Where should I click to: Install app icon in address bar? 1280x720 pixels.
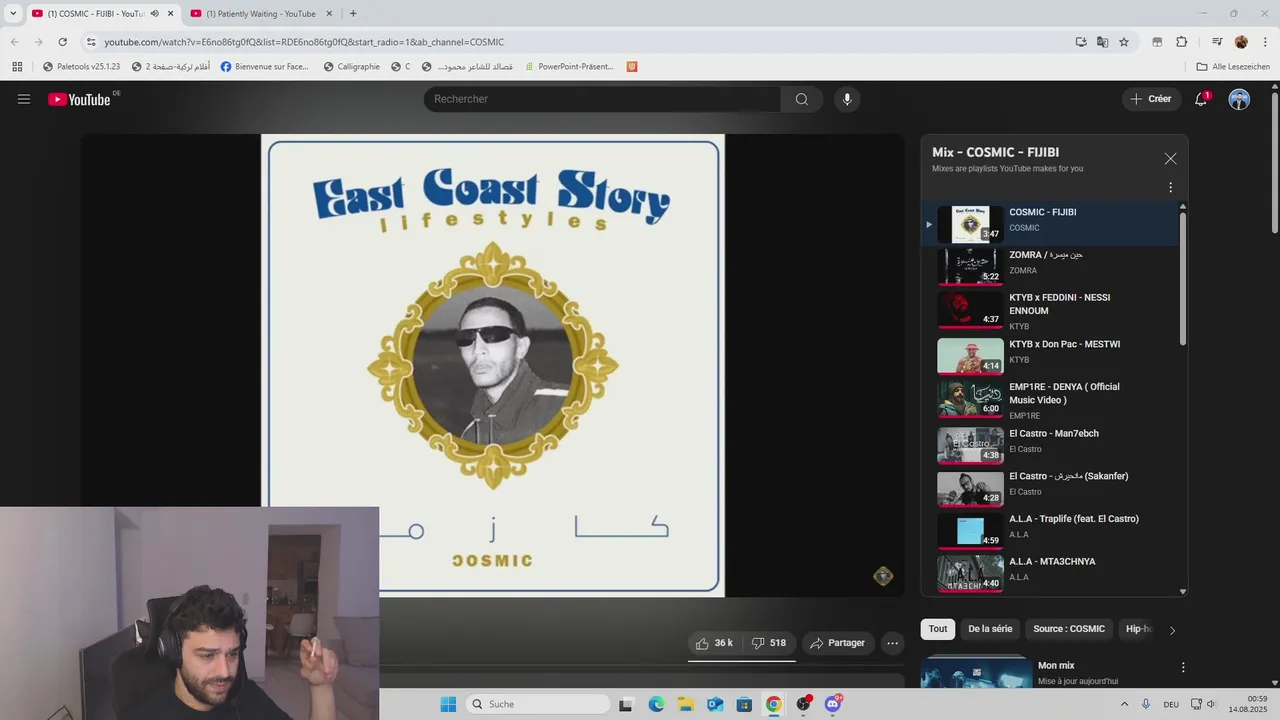click(x=1081, y=42)
